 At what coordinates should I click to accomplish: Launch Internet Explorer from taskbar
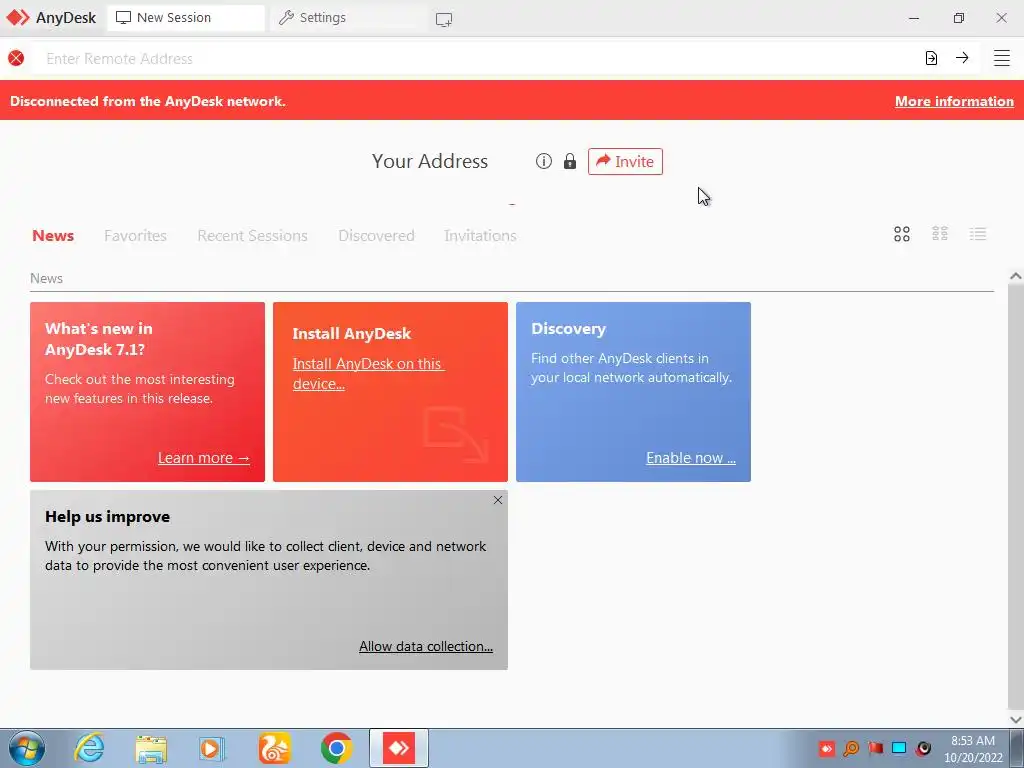(x=89, y=748)
